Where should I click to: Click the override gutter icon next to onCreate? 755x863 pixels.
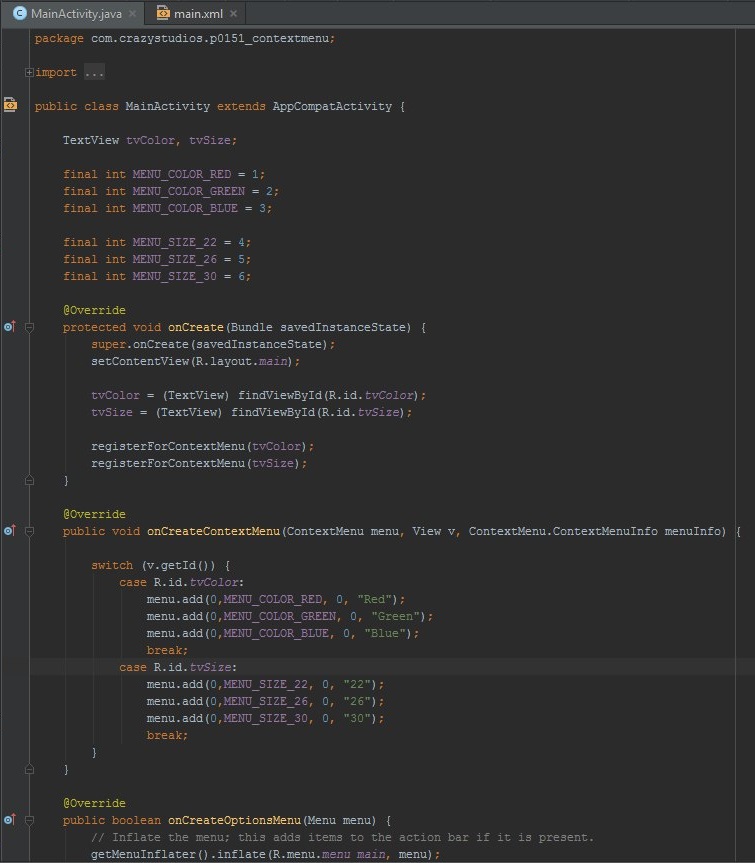(10, 326)
